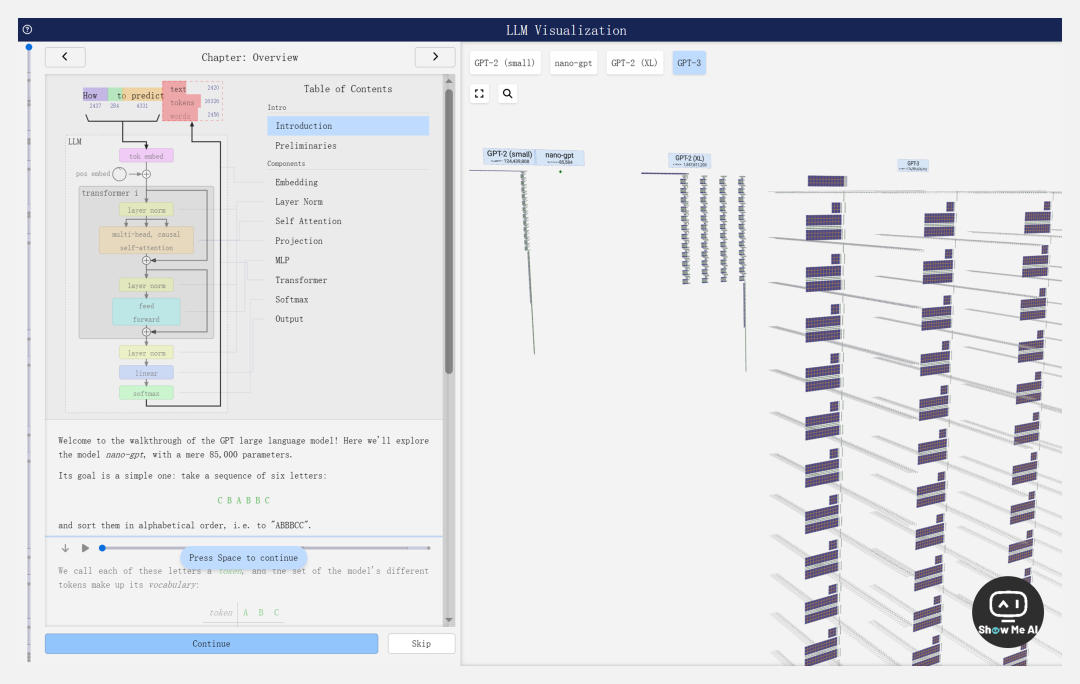Select the GPT-3 model button
This screenshot has height=684, width=1080.
click(x=689, y=63)
